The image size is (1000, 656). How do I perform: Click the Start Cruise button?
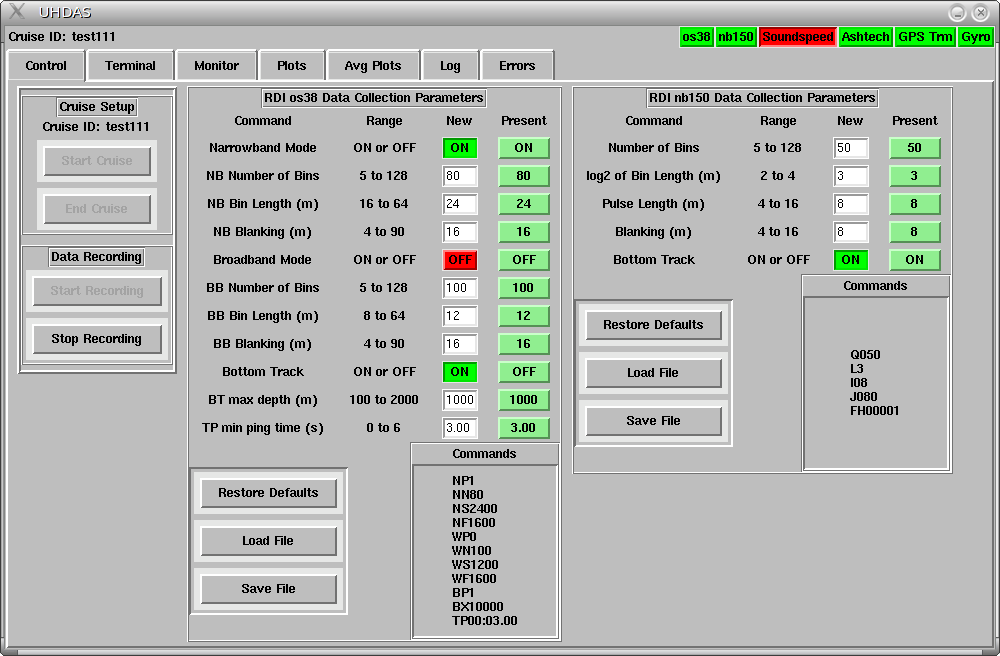point(97,161)
